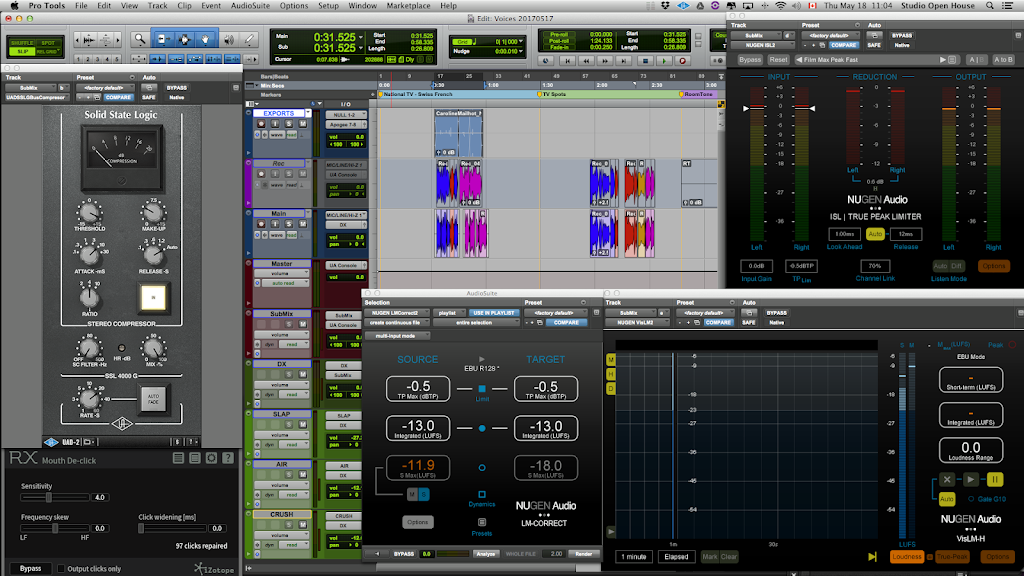The image size is (1024, 576).
Task: Click the SSL Auto Fade button
Action: (153, 398)
